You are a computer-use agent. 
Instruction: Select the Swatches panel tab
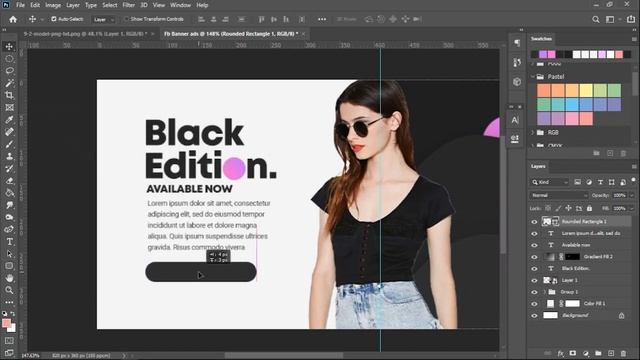pos(541,39)
